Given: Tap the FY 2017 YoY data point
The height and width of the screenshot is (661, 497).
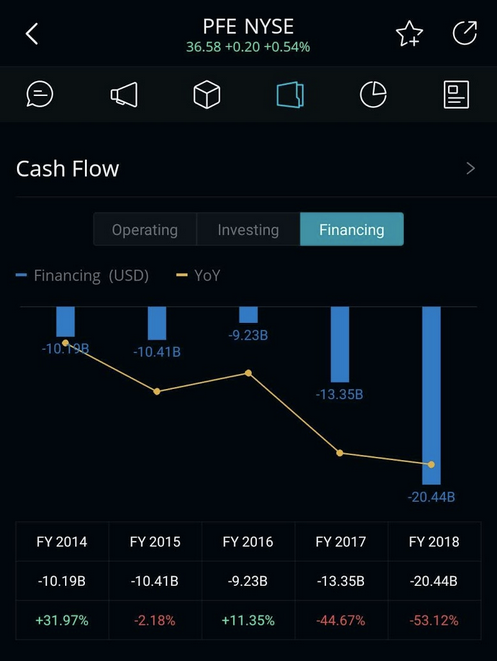Looking at the screenshot, I should click(x=340, y=453).
